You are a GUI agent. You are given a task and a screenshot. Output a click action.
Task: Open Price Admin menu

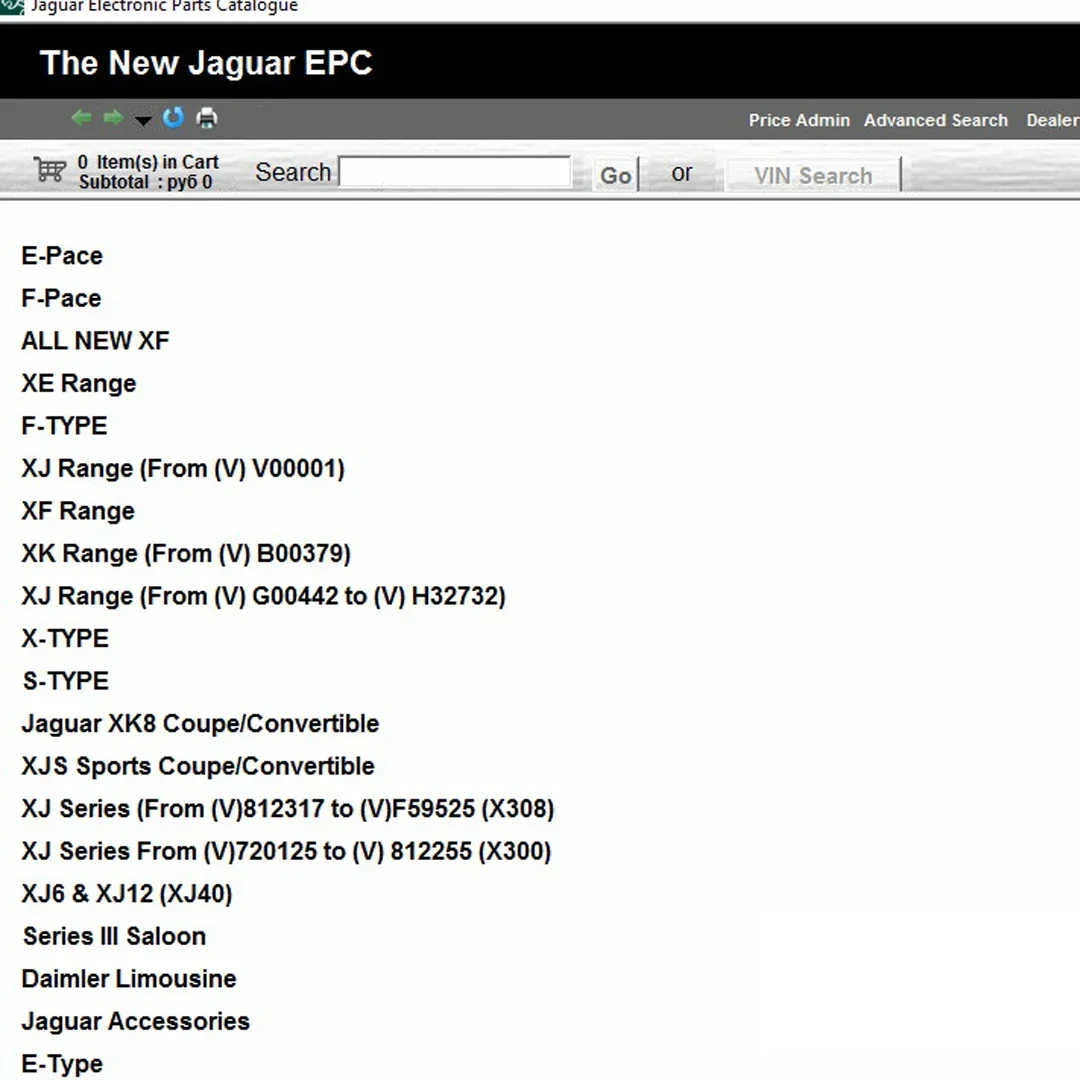(799, 120)
